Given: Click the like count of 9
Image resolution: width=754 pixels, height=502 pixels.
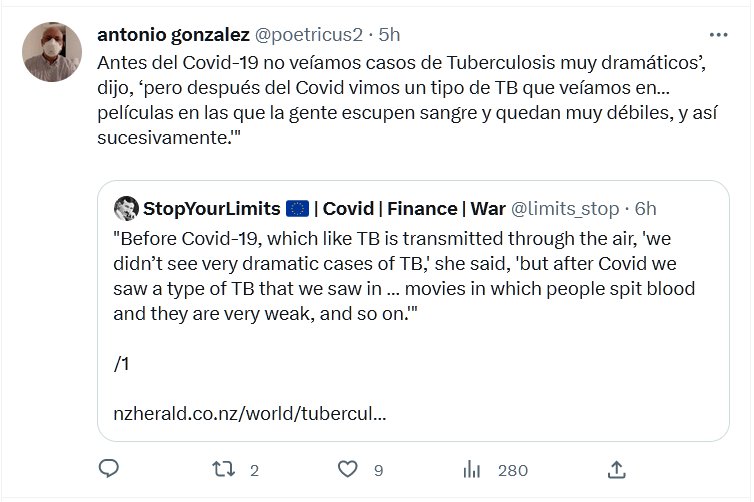Looking at the screenshot, I should pos(378,470).
